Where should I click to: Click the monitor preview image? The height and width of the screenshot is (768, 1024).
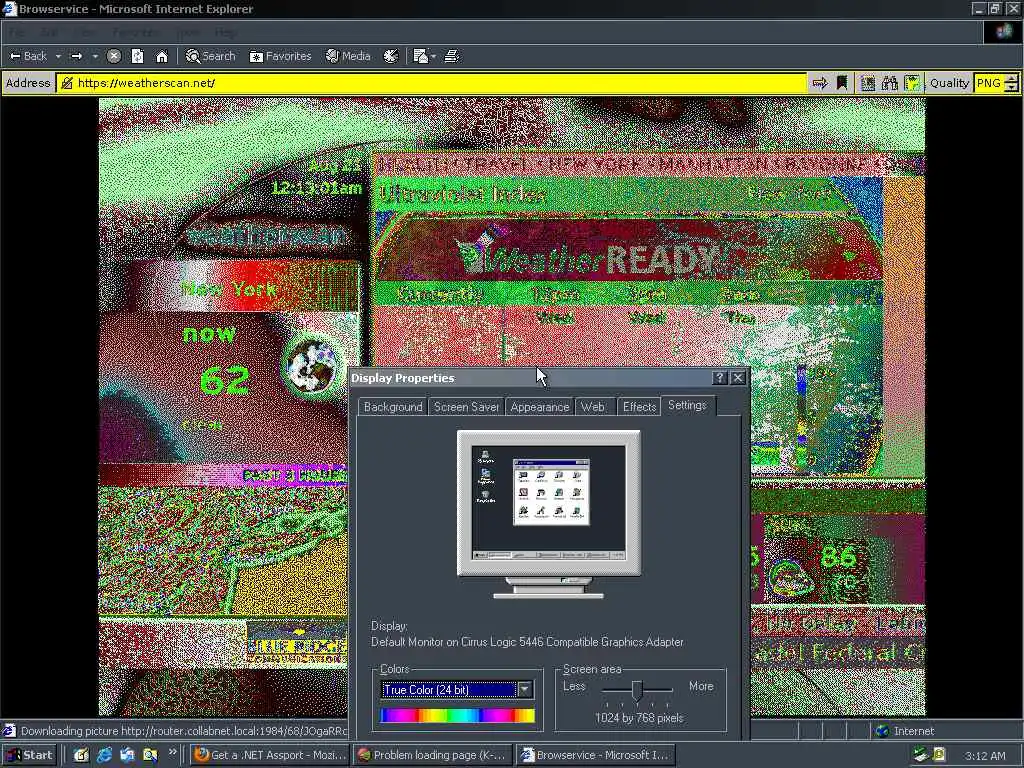point(549,514)
